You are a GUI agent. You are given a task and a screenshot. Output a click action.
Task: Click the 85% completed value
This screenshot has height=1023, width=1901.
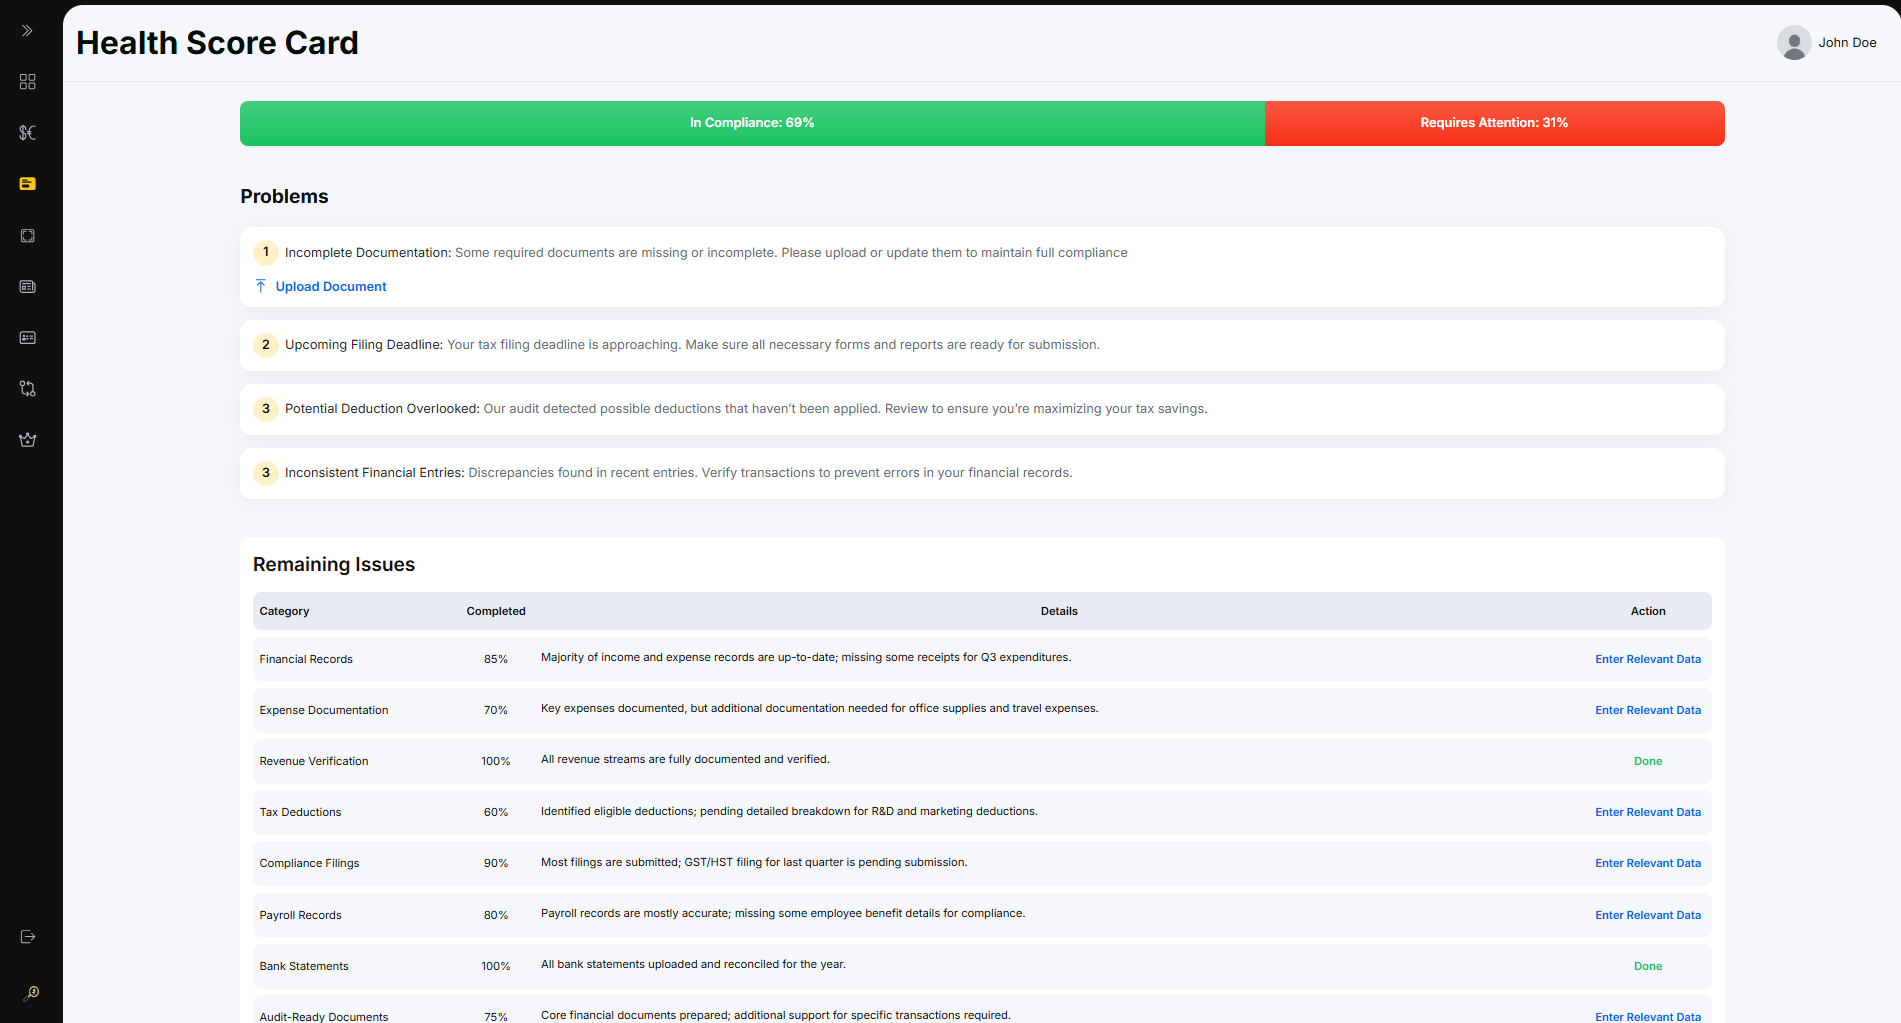pos(496,659)
